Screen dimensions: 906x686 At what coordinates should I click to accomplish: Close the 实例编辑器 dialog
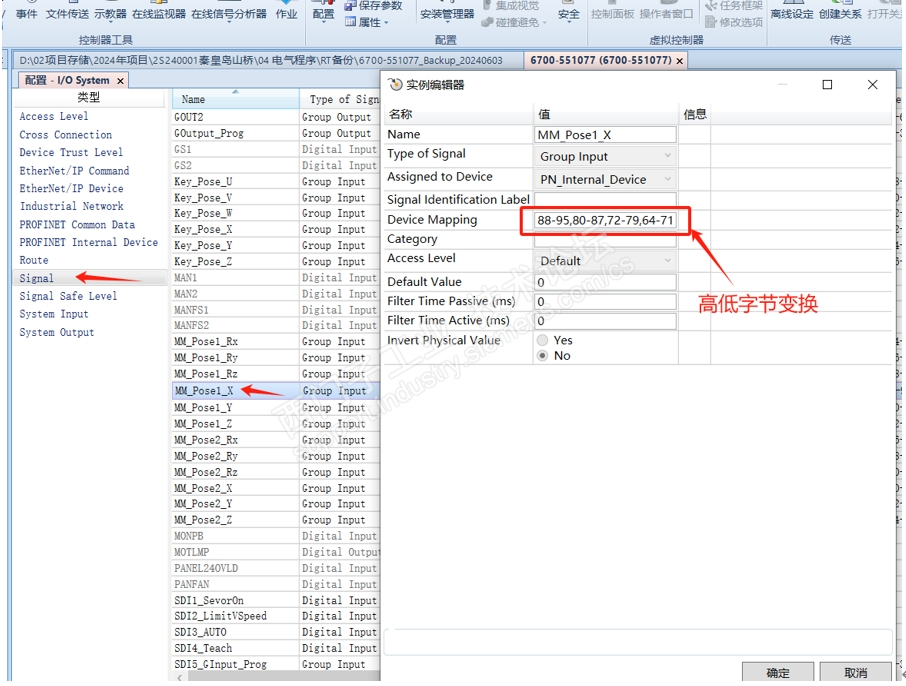872,85
